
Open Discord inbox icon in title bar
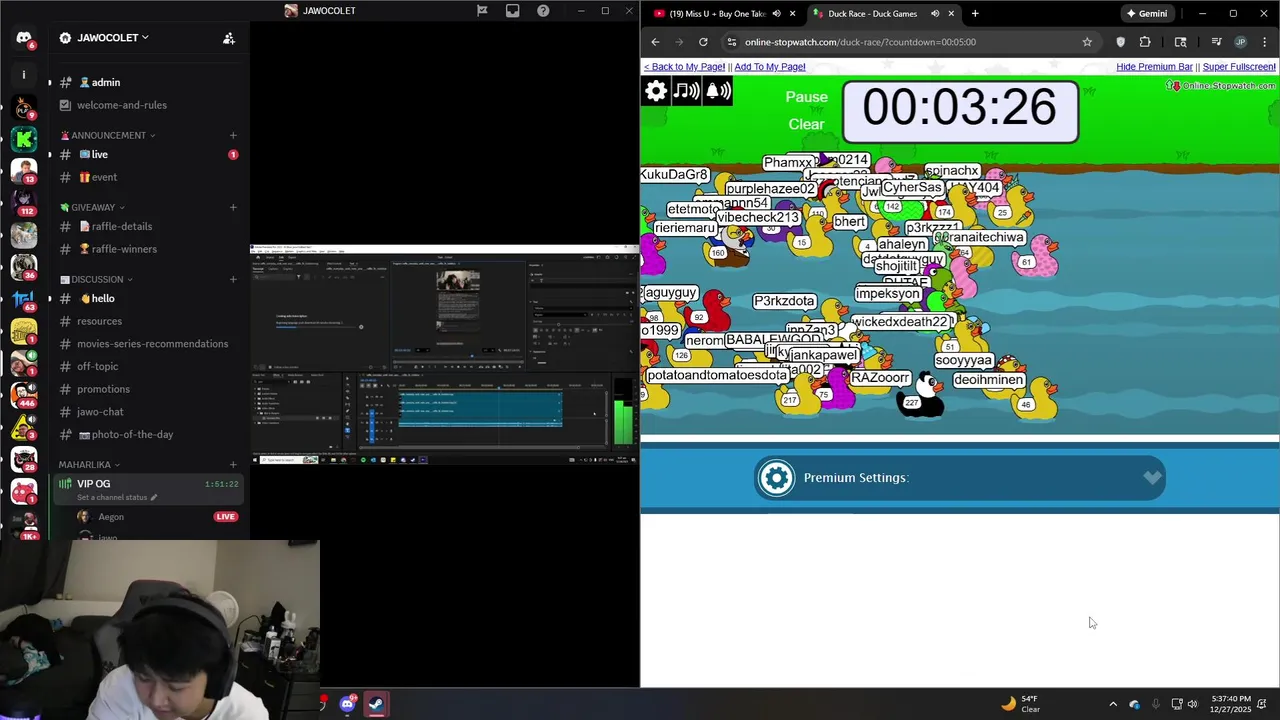[512, 11]
